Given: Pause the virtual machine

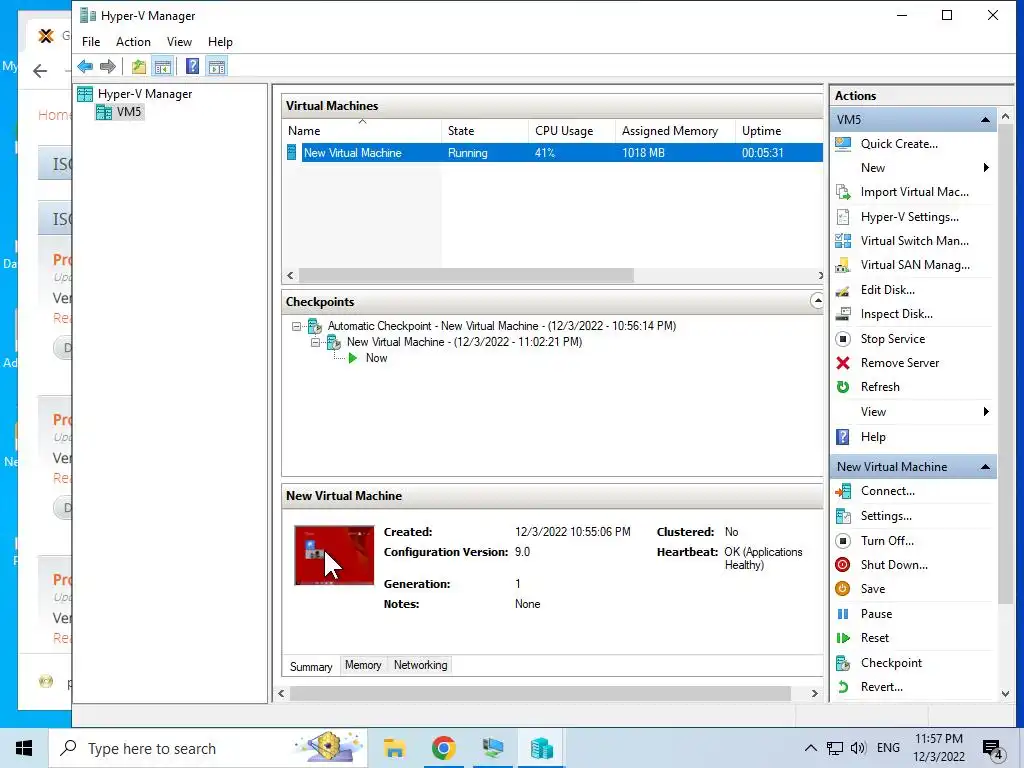Looking at the screenshot, I should pos(875,614).
